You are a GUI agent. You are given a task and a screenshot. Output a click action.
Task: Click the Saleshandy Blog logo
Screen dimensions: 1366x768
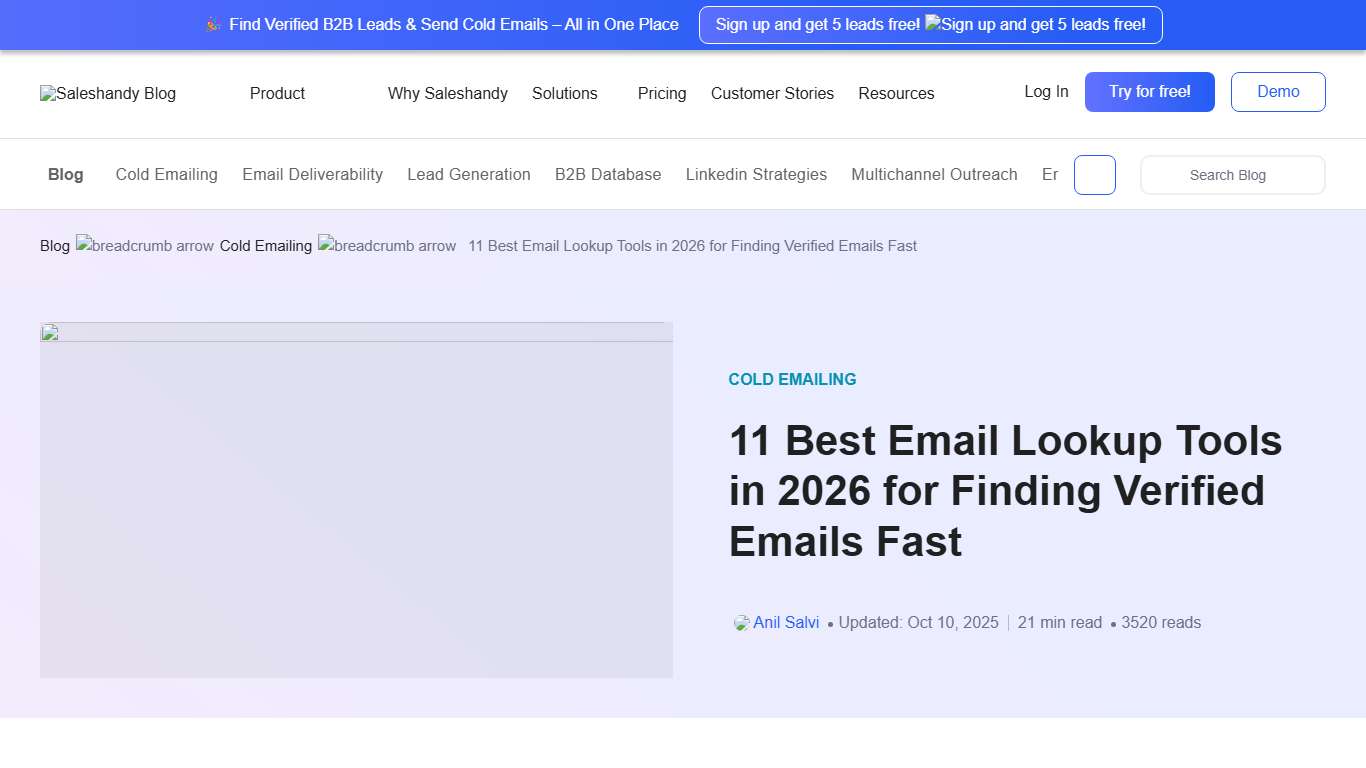[x=107, y=93]
